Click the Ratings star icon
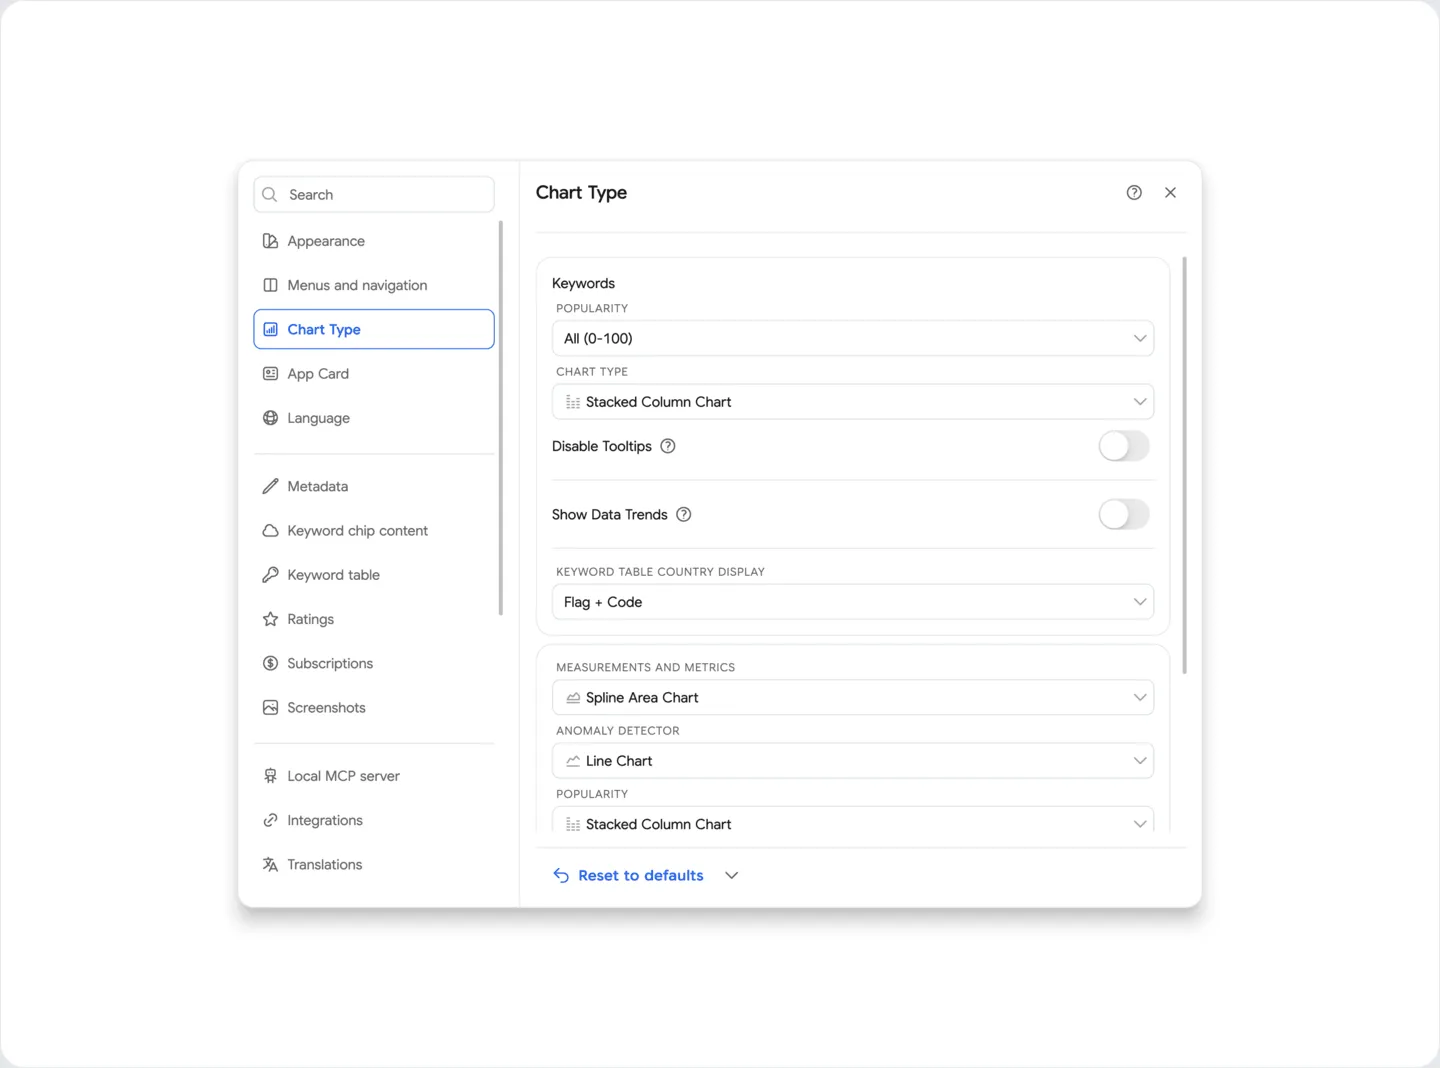Screen dimensions: 1440x1068 click(x=270, y=619)
